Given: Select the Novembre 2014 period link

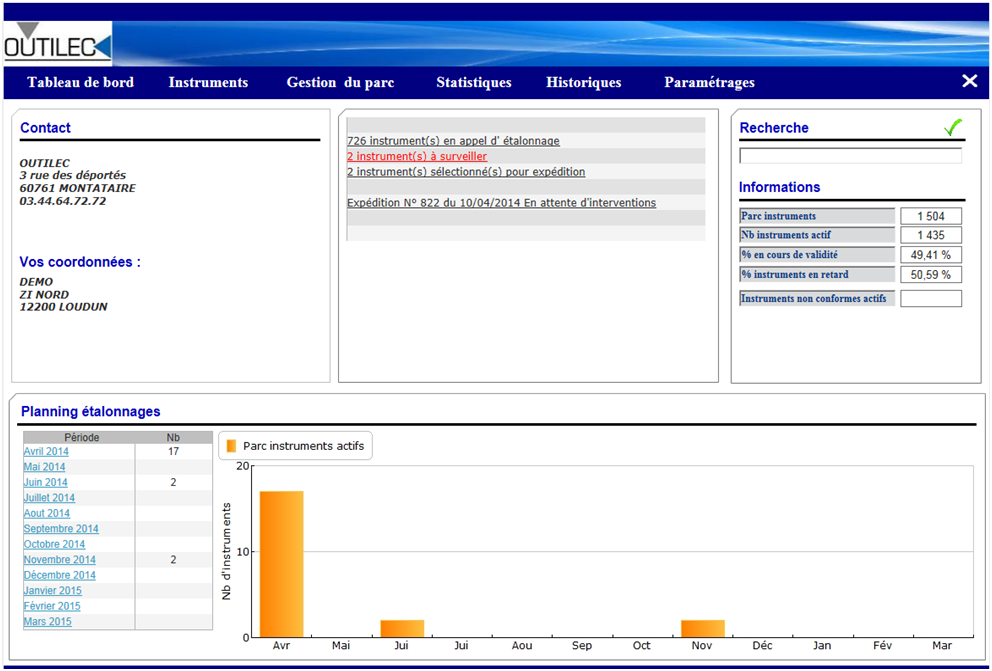Looking at the screenshot, I should tap(60, 560).
